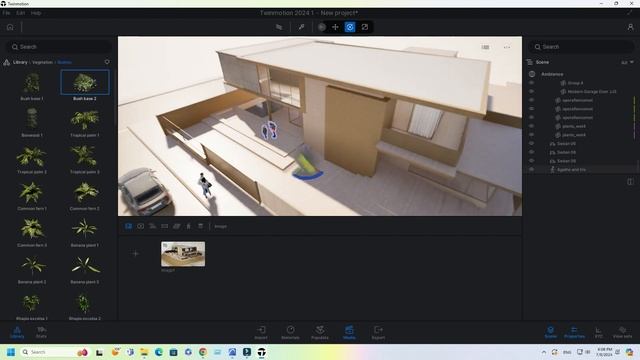Click the Scene search field
Image resolution: width=640 pixels, height=360 pixels.
pos(581,47)
